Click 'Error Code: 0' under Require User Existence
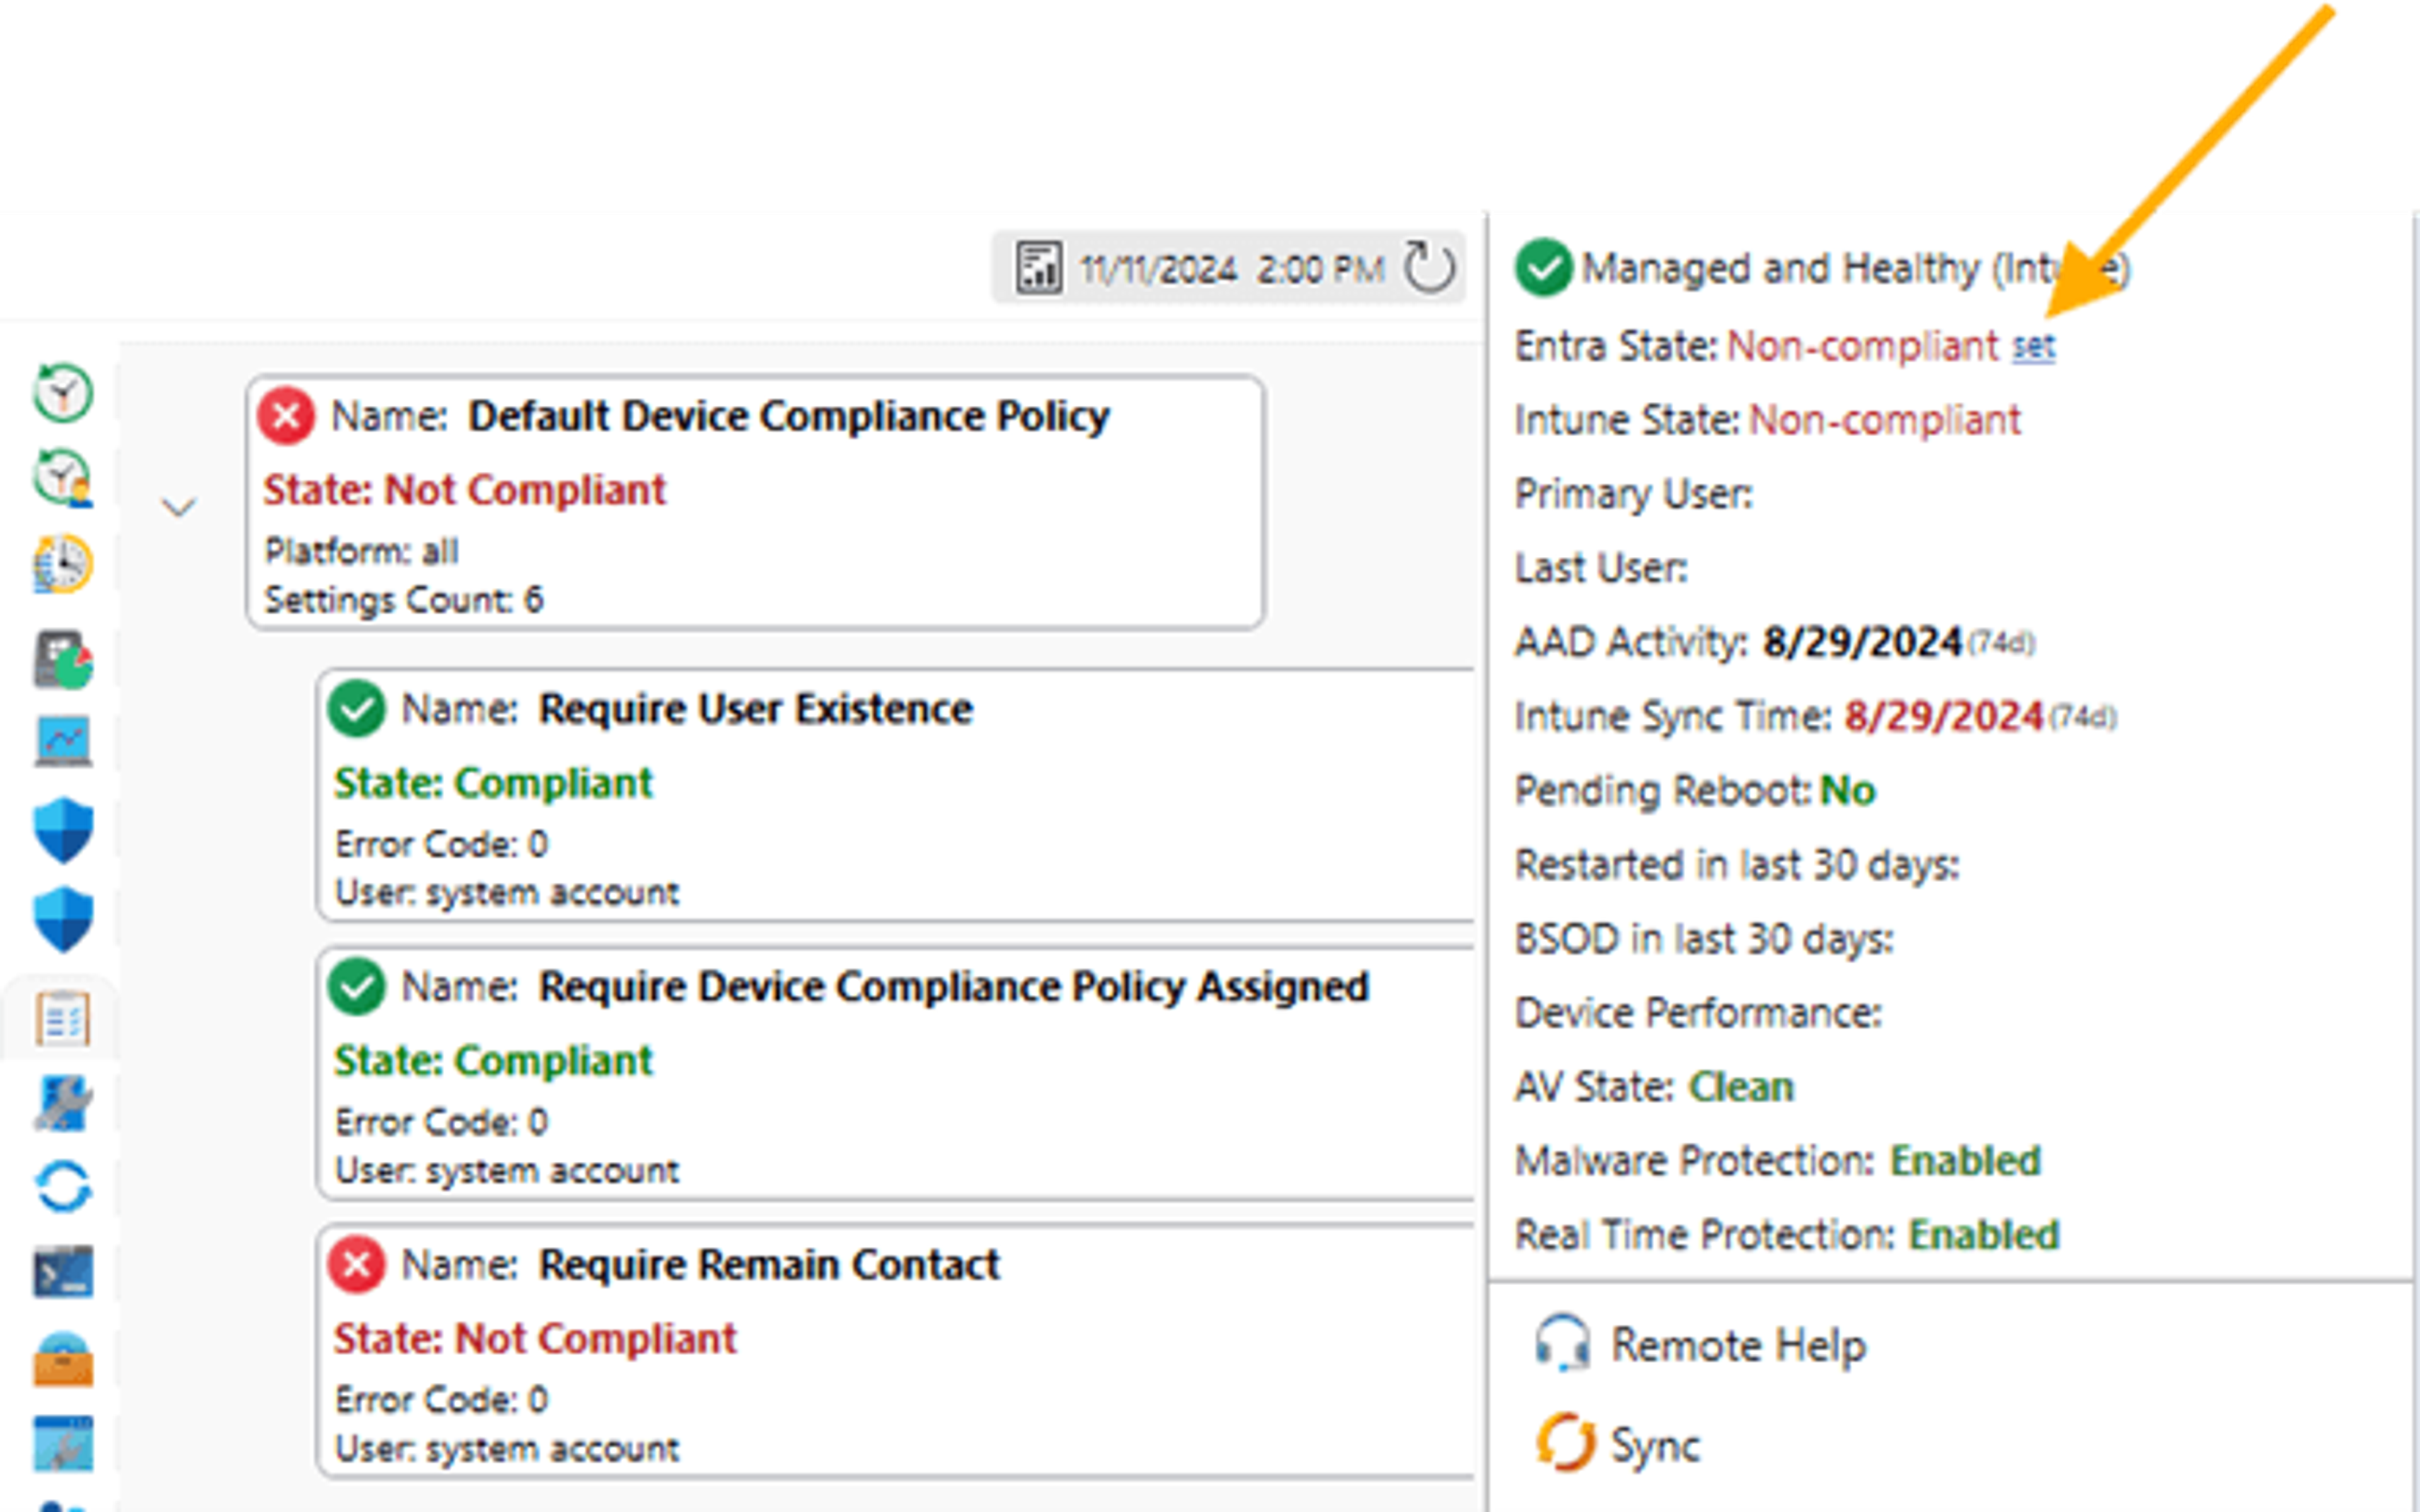2420x1512 pixels. (x=441, y=844)
